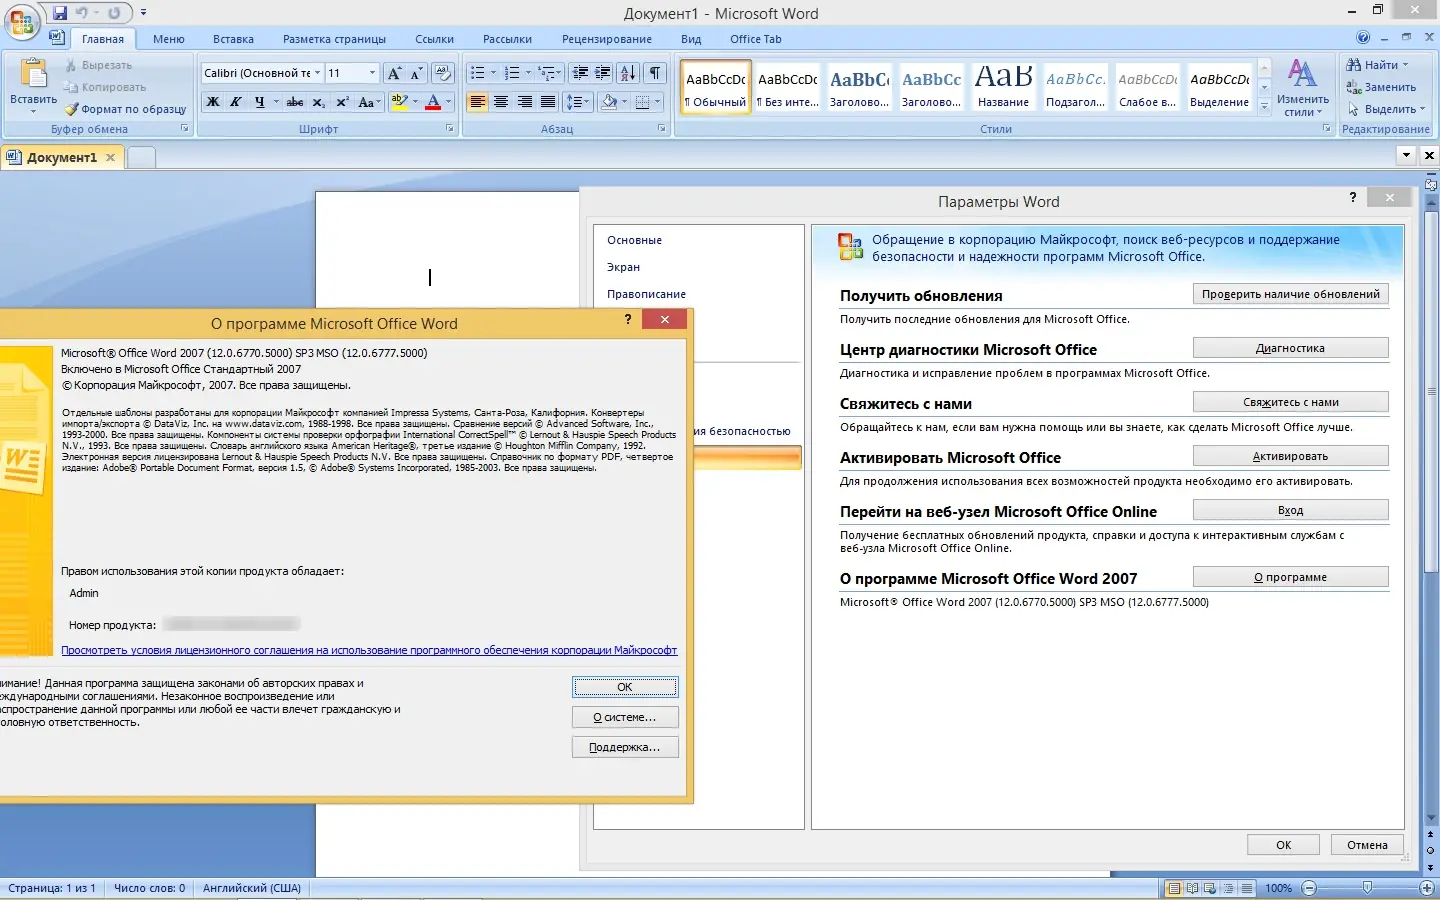Toggle Bold (Ж) formatting
This screenshot has width=1440, height=900.
[x=213, y=102]
